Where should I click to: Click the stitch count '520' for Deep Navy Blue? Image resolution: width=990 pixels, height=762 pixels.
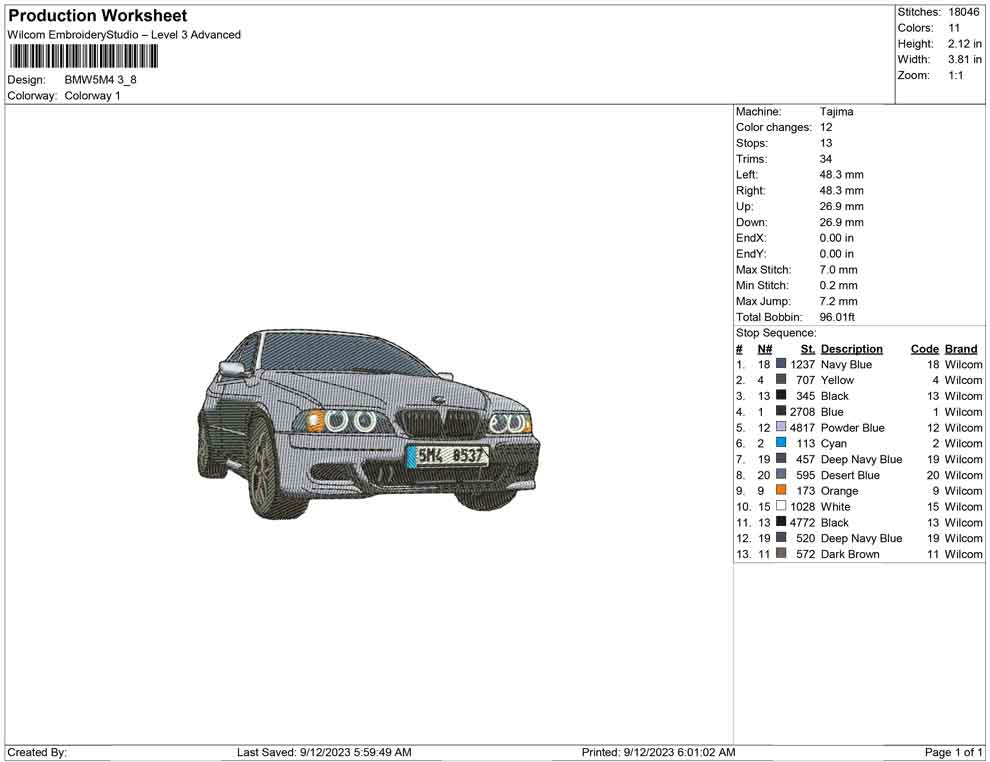click(806, 538)
